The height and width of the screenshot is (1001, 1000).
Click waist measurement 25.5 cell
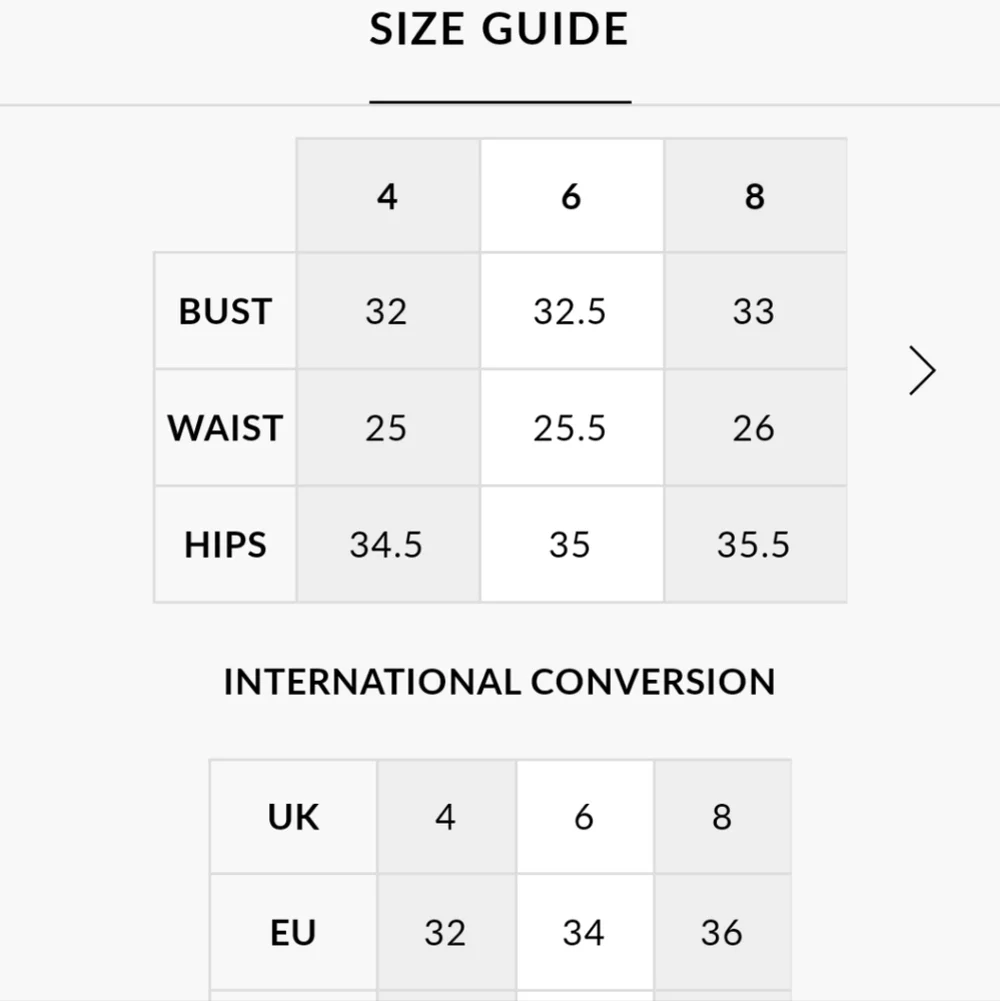tap(572, 428)
